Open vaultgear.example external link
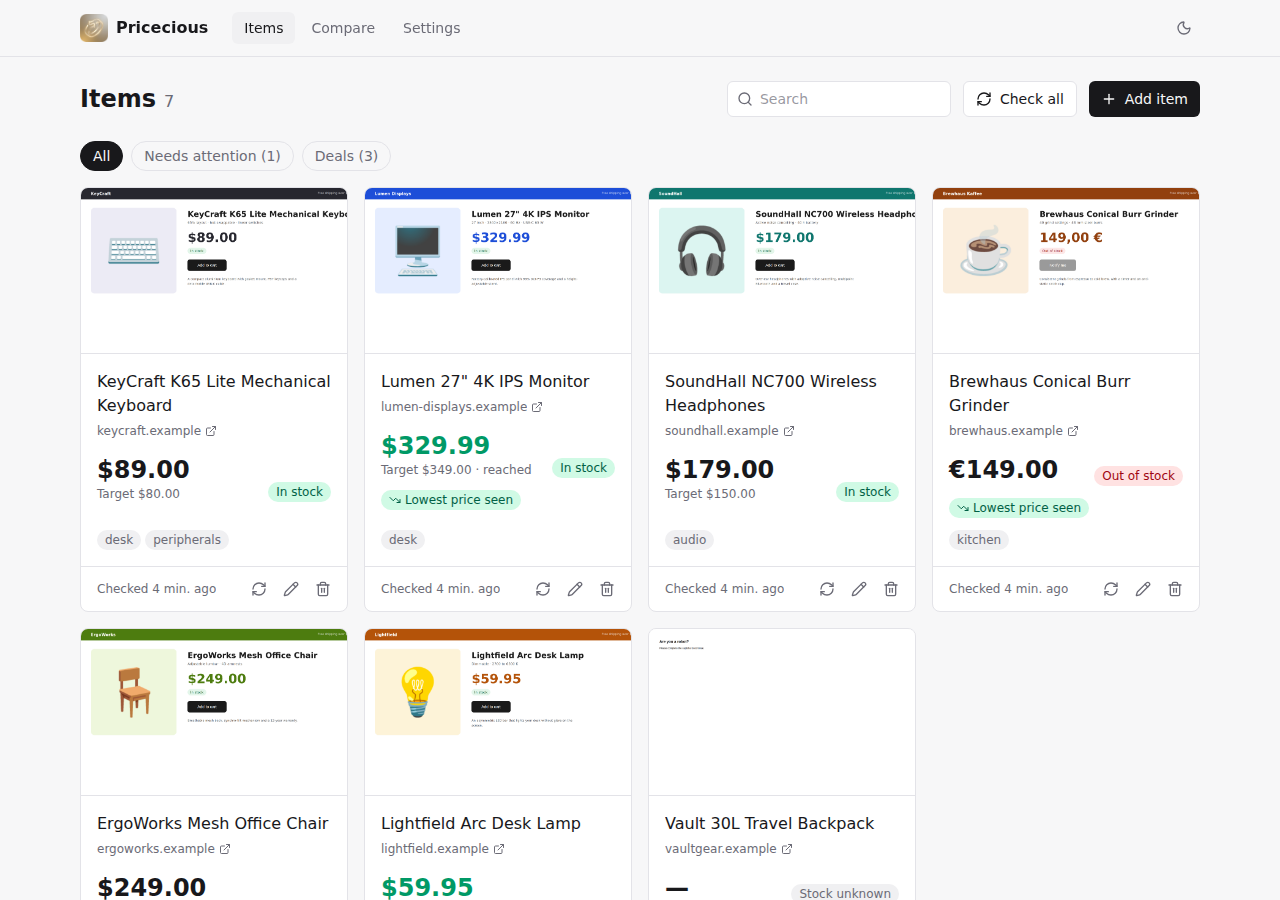The height and width of the screenshot is (900, 1280). pyautogui.click(x=729, y=849)
